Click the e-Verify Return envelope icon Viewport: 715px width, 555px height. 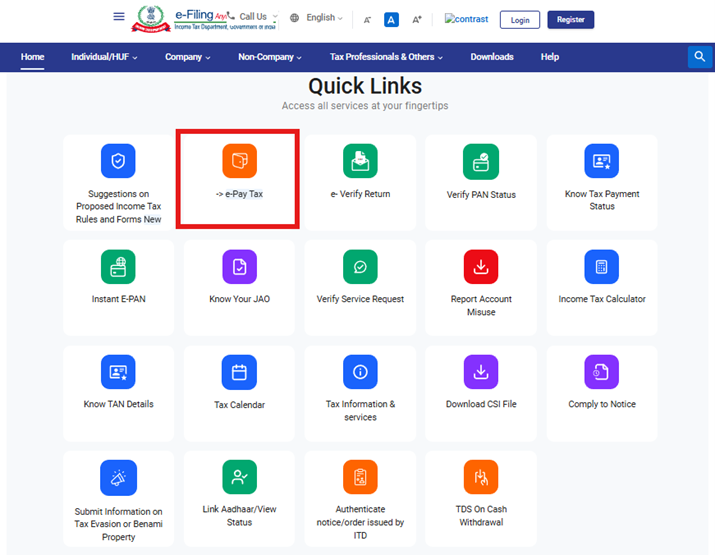(360, 161)
